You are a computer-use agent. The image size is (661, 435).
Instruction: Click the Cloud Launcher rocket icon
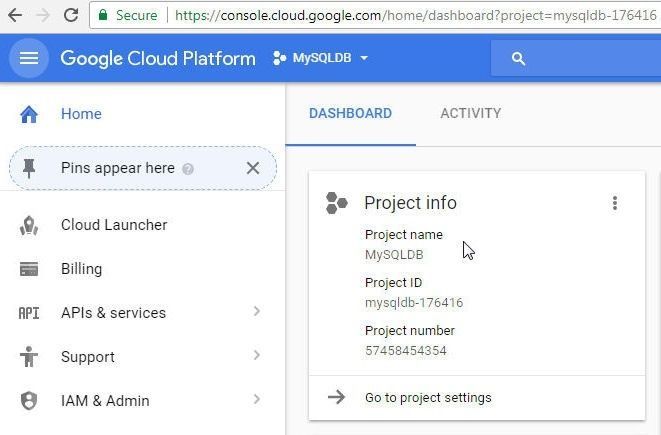point(29,226)
